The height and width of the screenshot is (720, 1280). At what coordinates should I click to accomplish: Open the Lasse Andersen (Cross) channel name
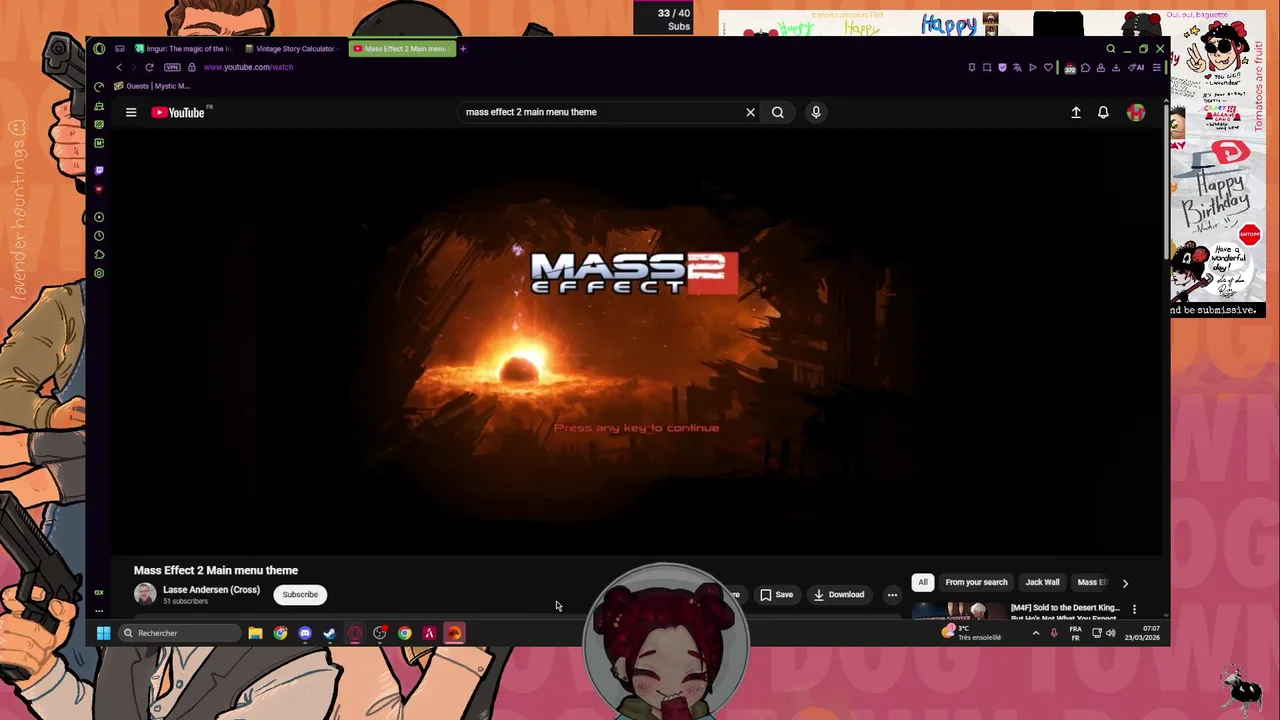(x=211, y=590)
